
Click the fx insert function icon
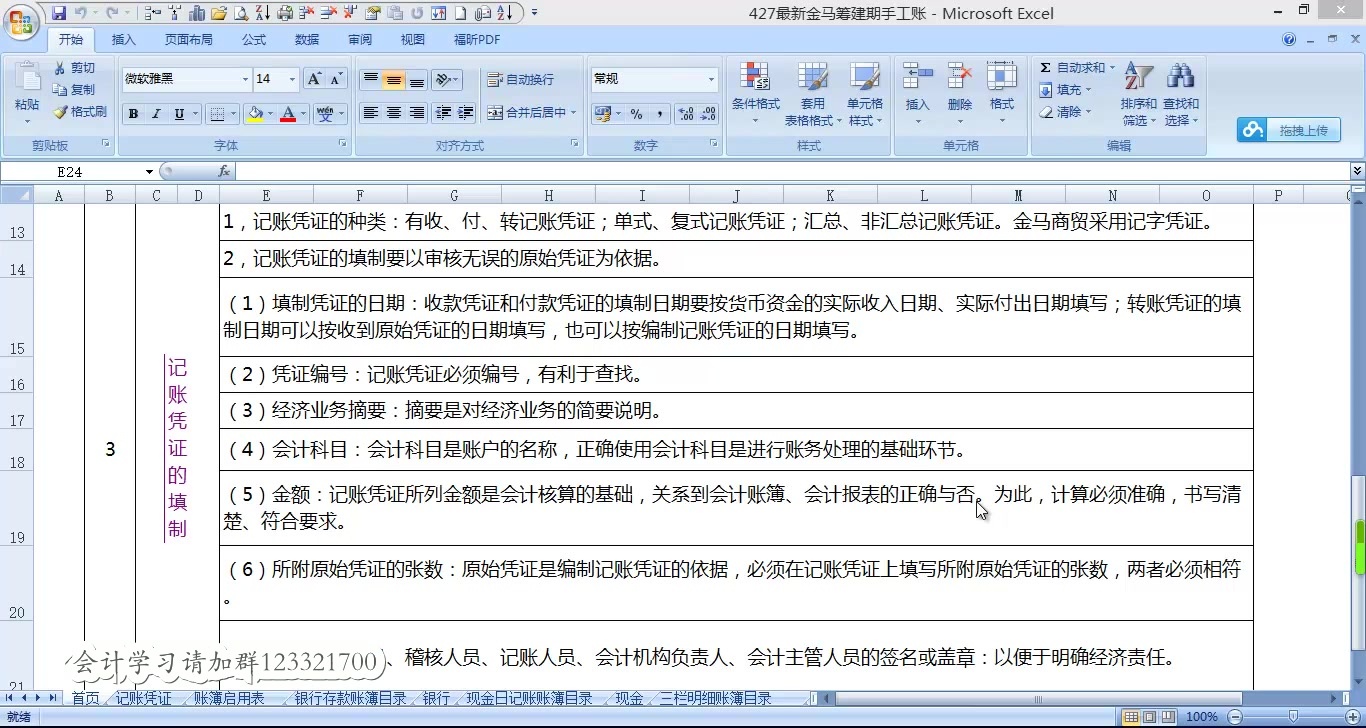(224, 172)
